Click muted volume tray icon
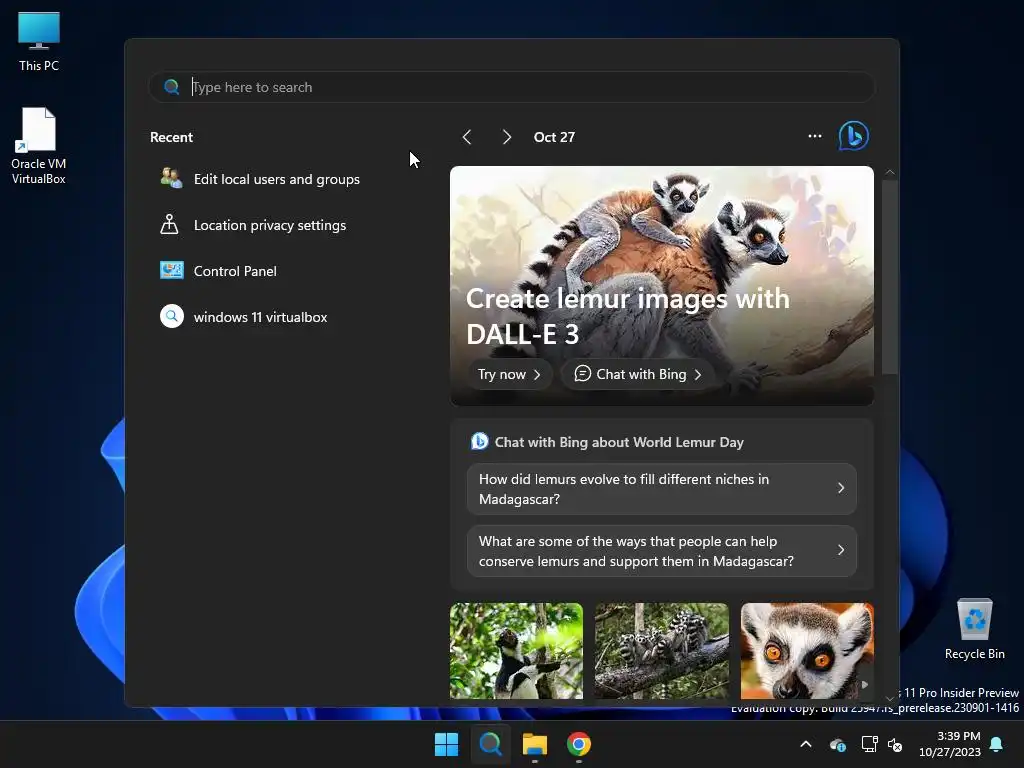Viewport: 1024px width, 768px height. click(x=895, y=744)
